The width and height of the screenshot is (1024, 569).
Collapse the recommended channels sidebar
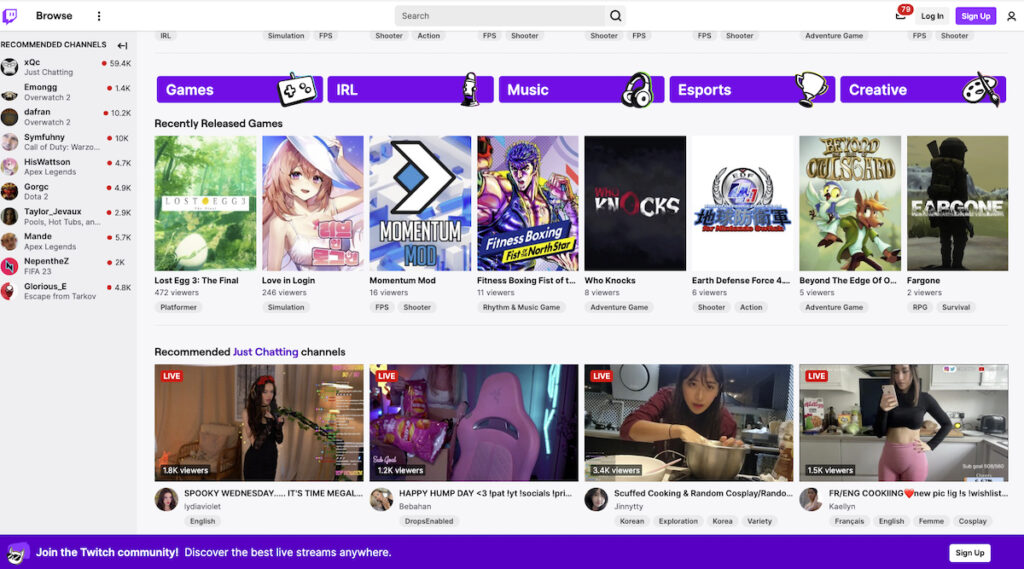click(122, 45)
